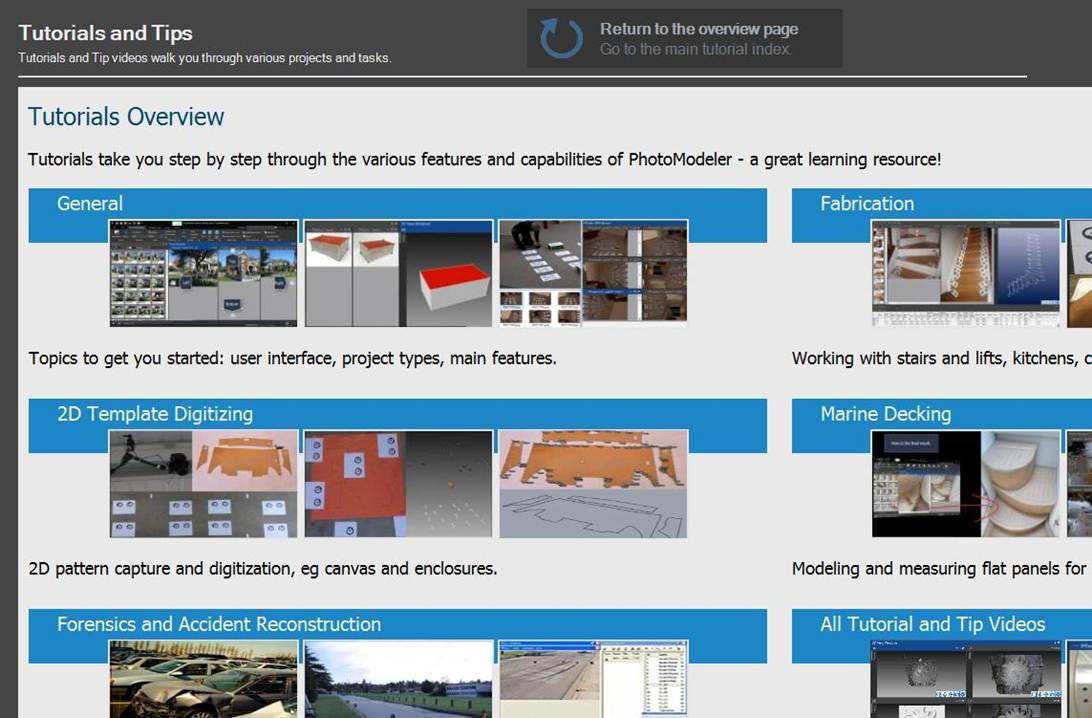The image size is (1092, 718).
Task: Click Return to the overview page
Action: 698,29
